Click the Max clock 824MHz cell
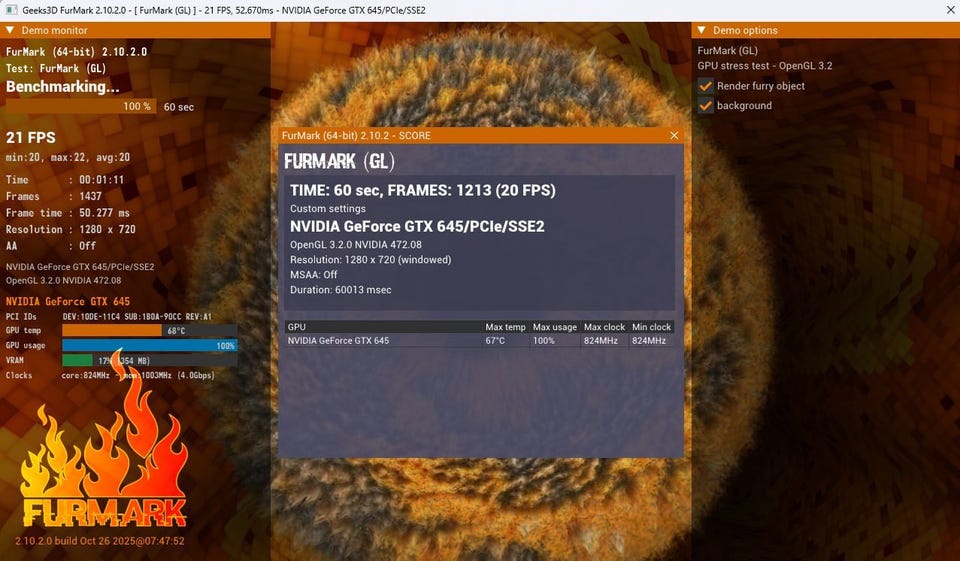Screen dimensions: 960x561 tap(604, 341)
